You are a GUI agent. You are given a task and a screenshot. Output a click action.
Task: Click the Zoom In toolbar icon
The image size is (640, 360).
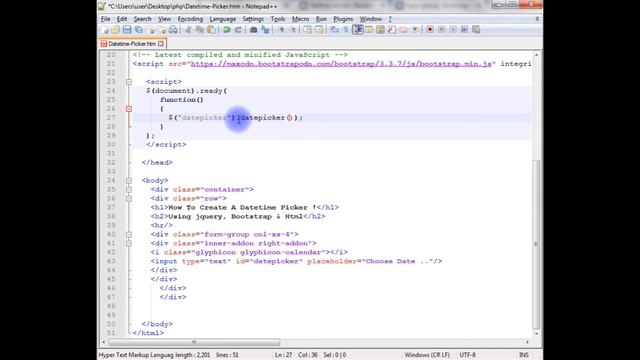[281, 29]
